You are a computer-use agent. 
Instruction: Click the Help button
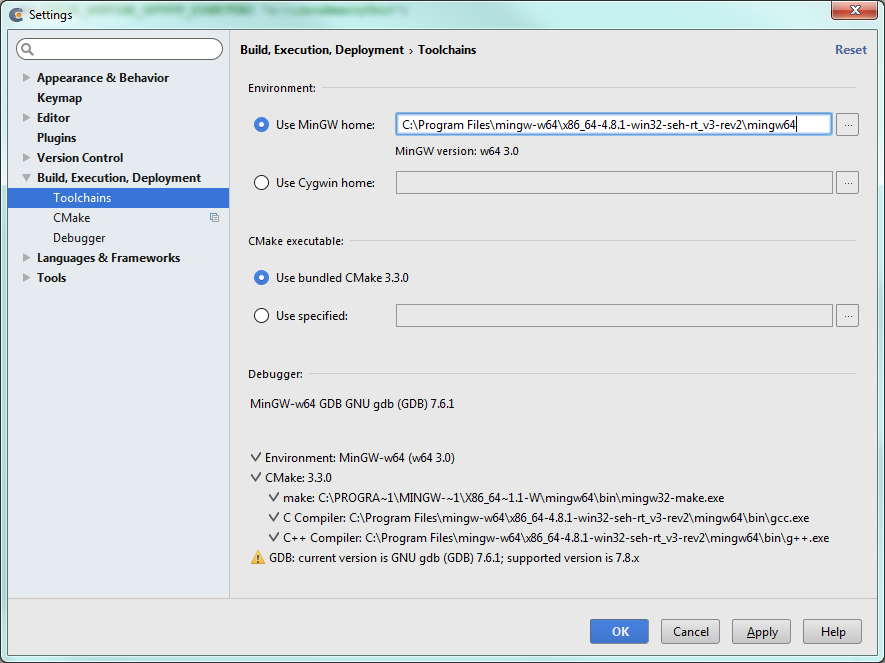(x=833, y=631)
